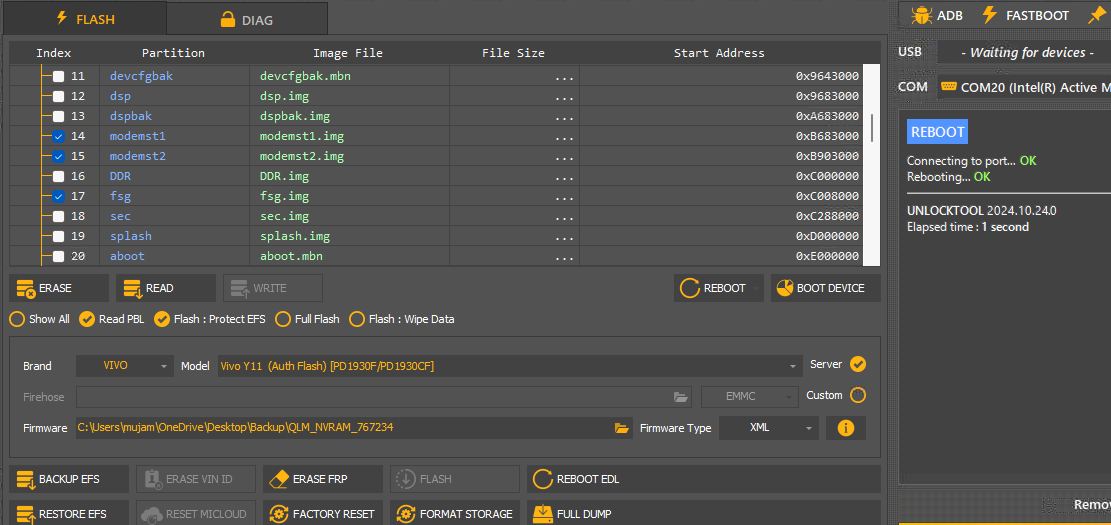Click the FACTORY RESET button
Screen dimensions: 1111x525
321,514
